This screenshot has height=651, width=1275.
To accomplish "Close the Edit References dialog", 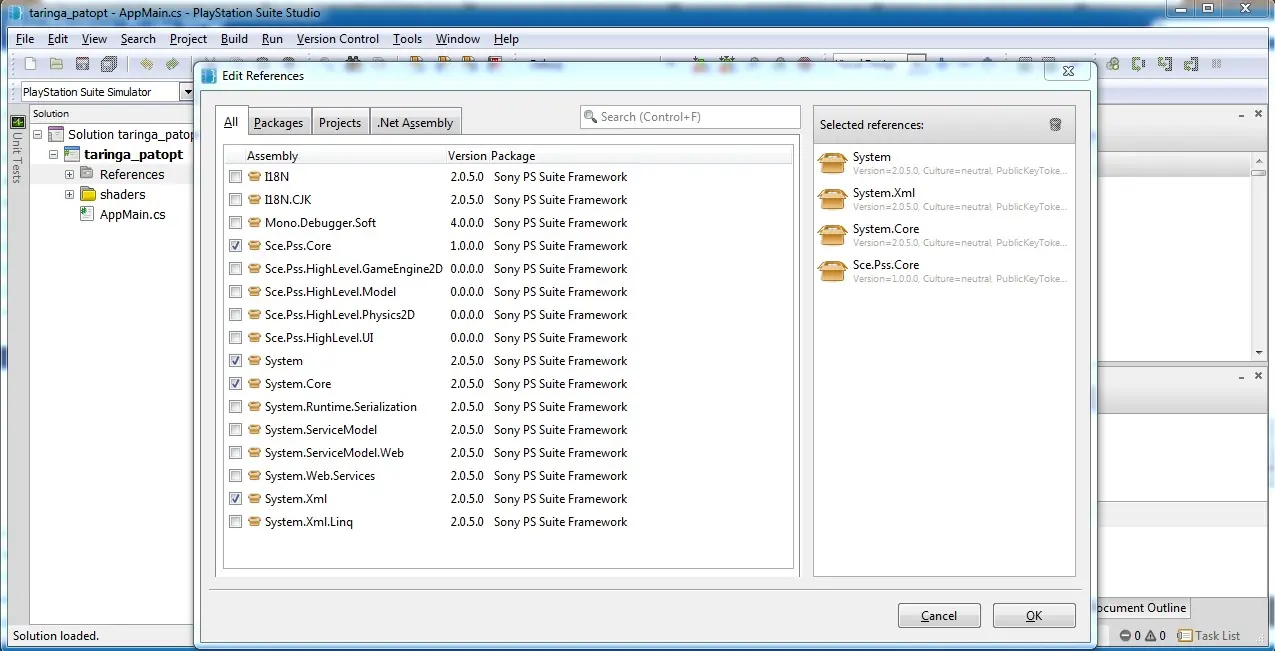I will [x=1068, y=72].
